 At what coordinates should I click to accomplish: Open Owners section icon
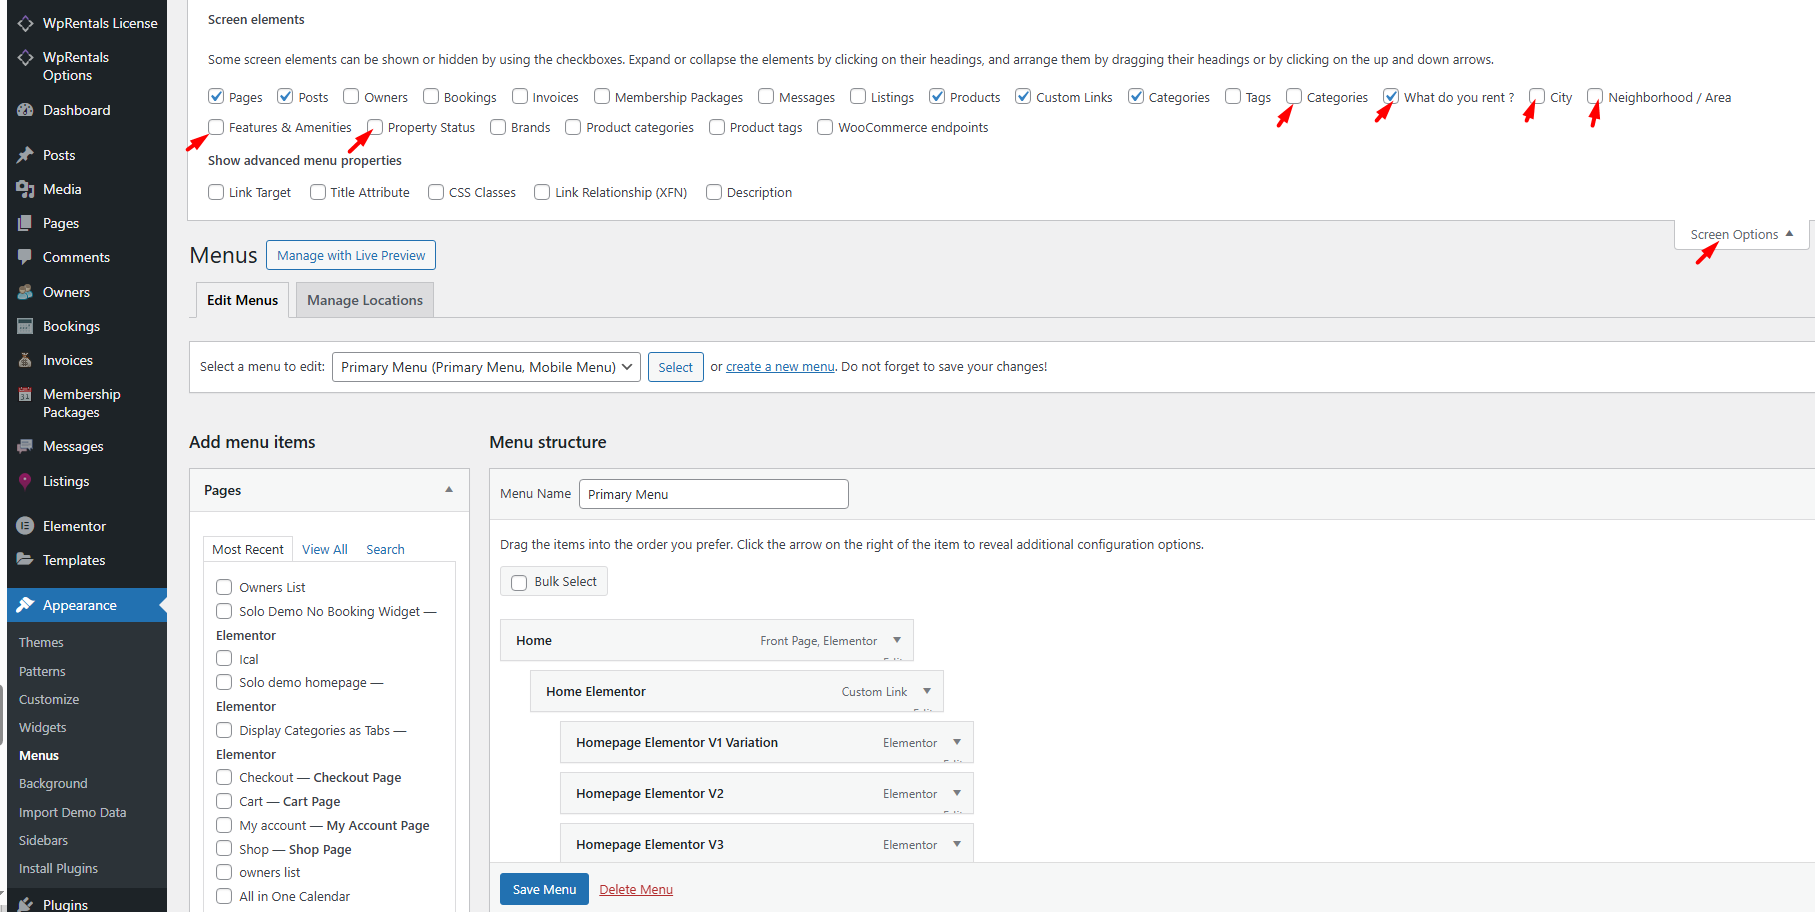tap(25, 292)
